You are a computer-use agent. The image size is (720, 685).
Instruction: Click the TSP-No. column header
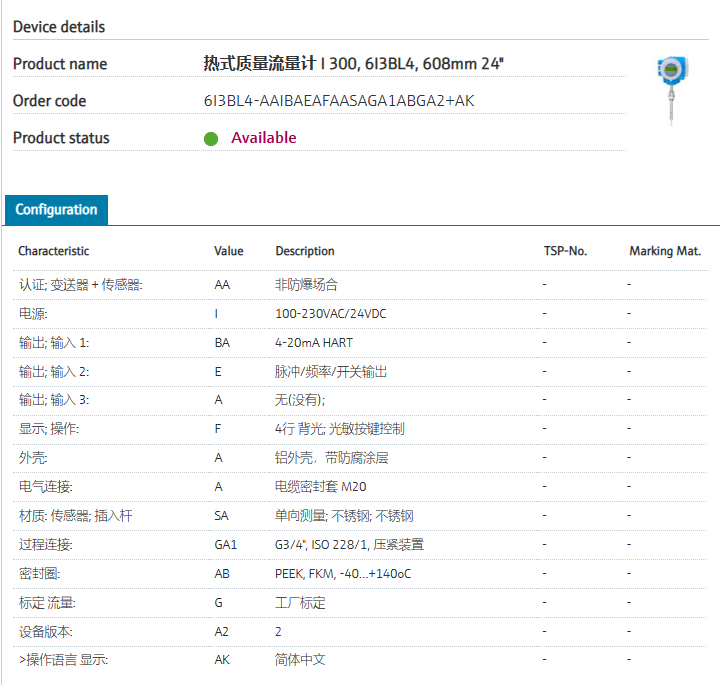pos(564,251)
